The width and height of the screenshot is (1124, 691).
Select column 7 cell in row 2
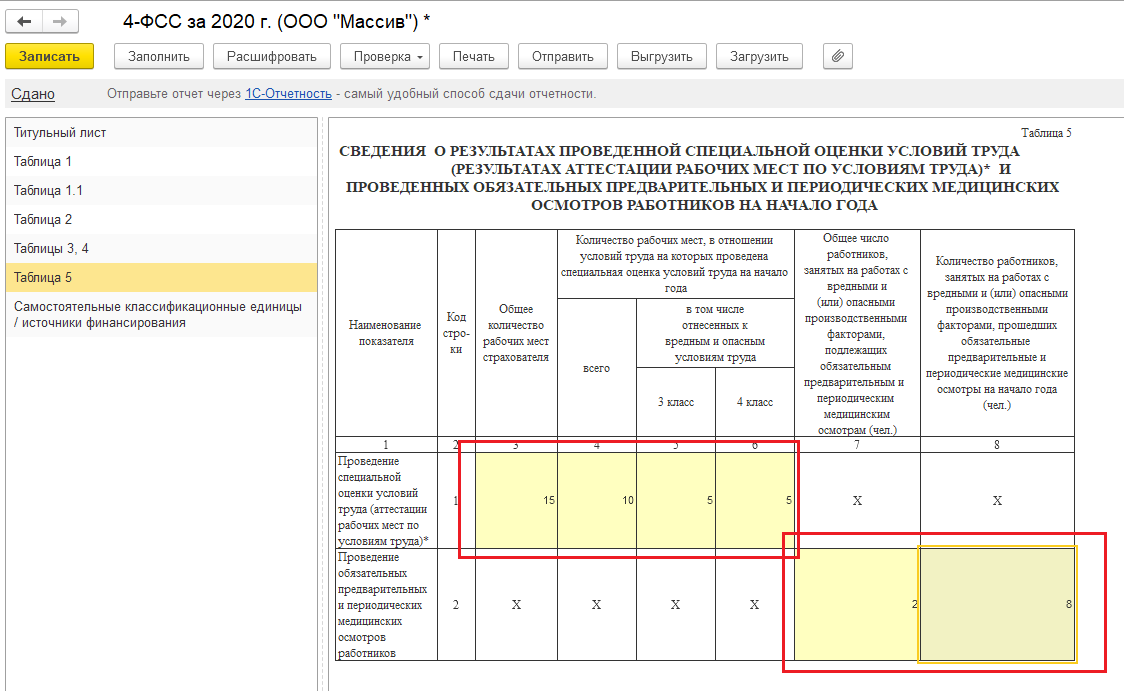pyautogui.click(x=857, y=604)
